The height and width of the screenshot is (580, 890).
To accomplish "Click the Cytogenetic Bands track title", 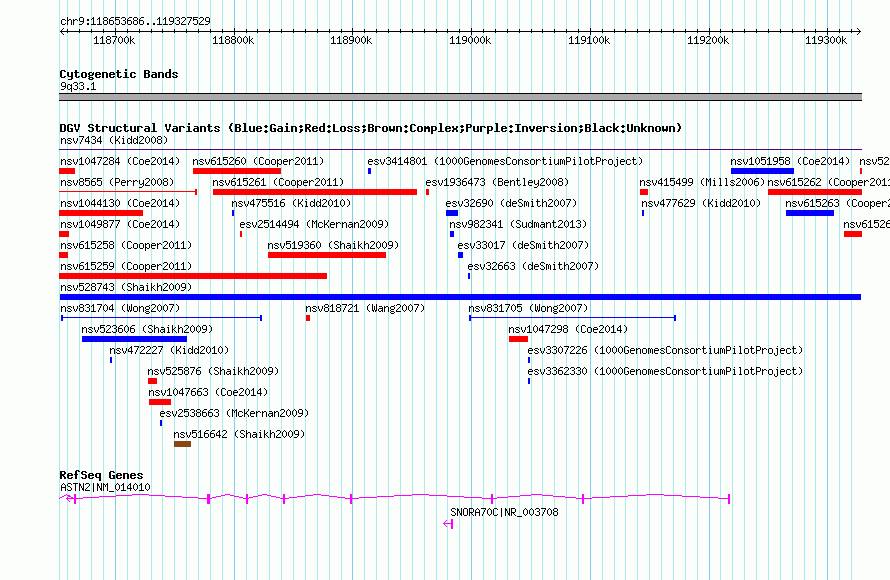I will coord(119,74).
